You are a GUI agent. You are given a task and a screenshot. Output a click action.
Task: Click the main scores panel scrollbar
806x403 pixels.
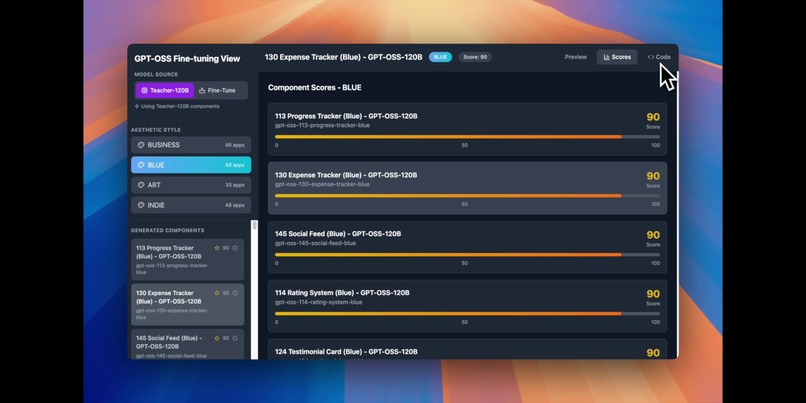point(677,216)
